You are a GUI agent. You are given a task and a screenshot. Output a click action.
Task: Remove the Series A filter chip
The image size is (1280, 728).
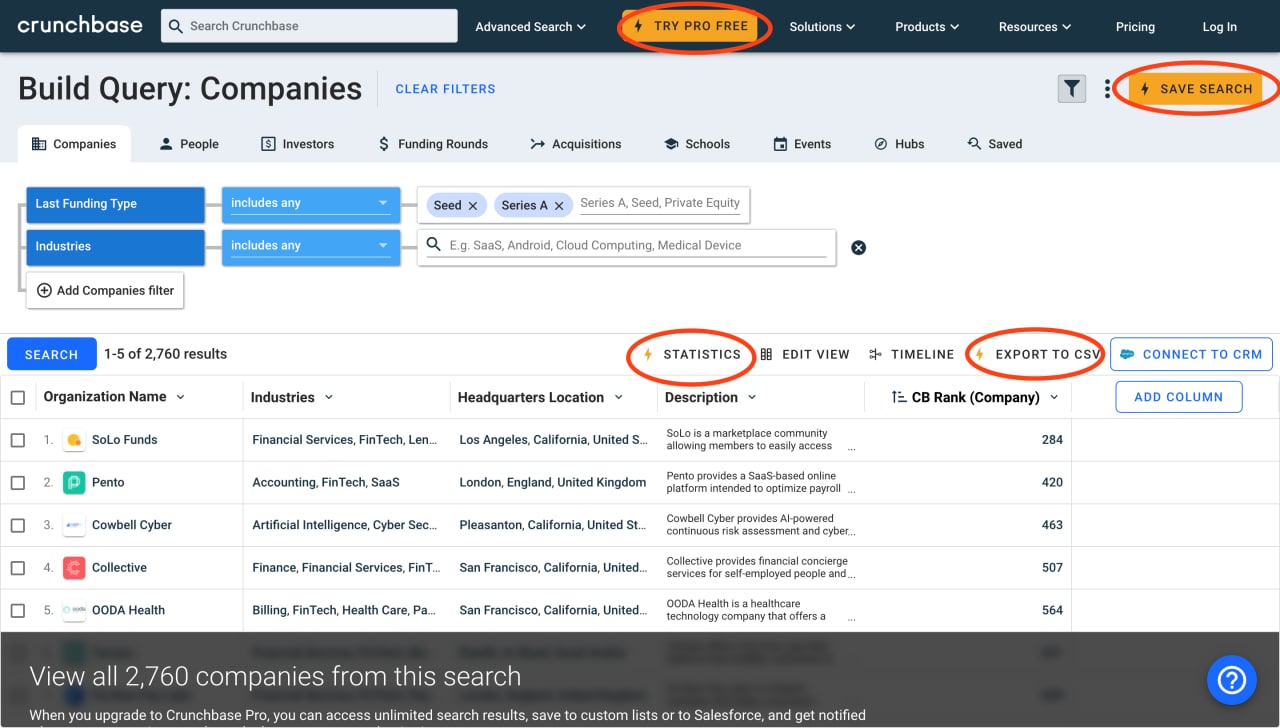[x=559, y=205]
